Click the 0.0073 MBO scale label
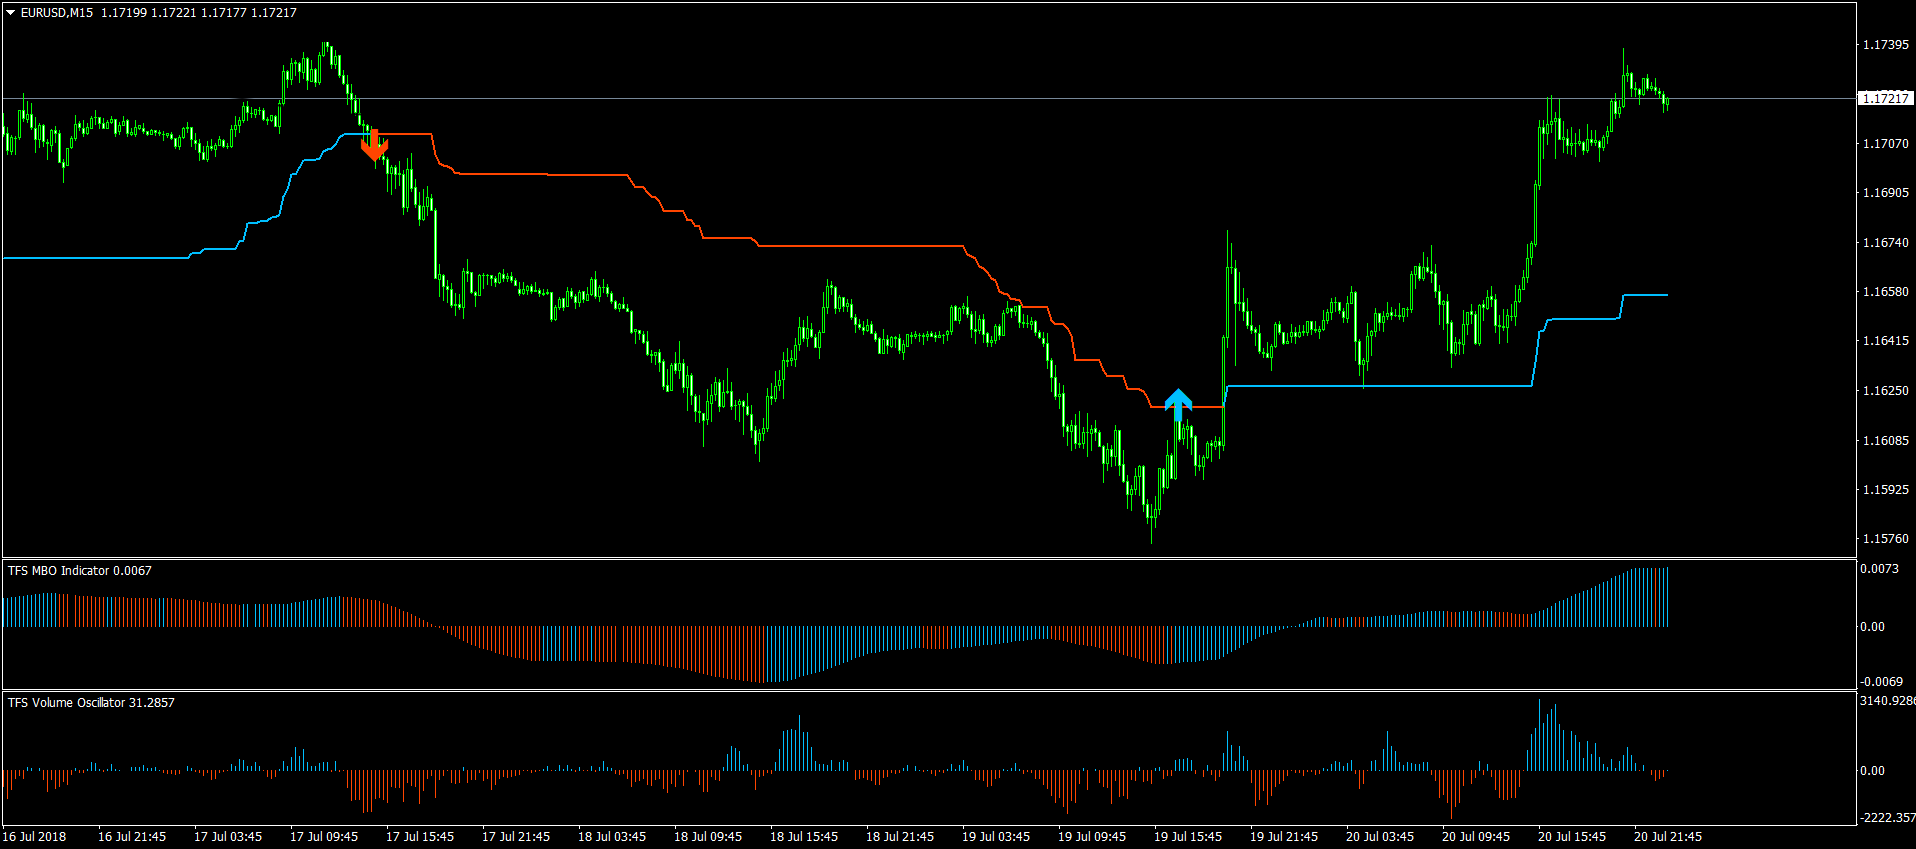 click(1878, 569)
